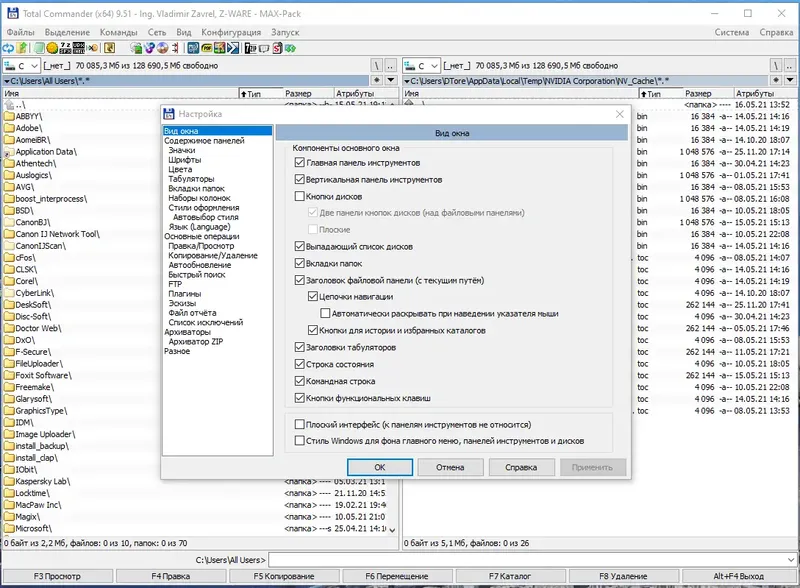
Task: Click right panel root directory backslash button
Action: [776, 65]
